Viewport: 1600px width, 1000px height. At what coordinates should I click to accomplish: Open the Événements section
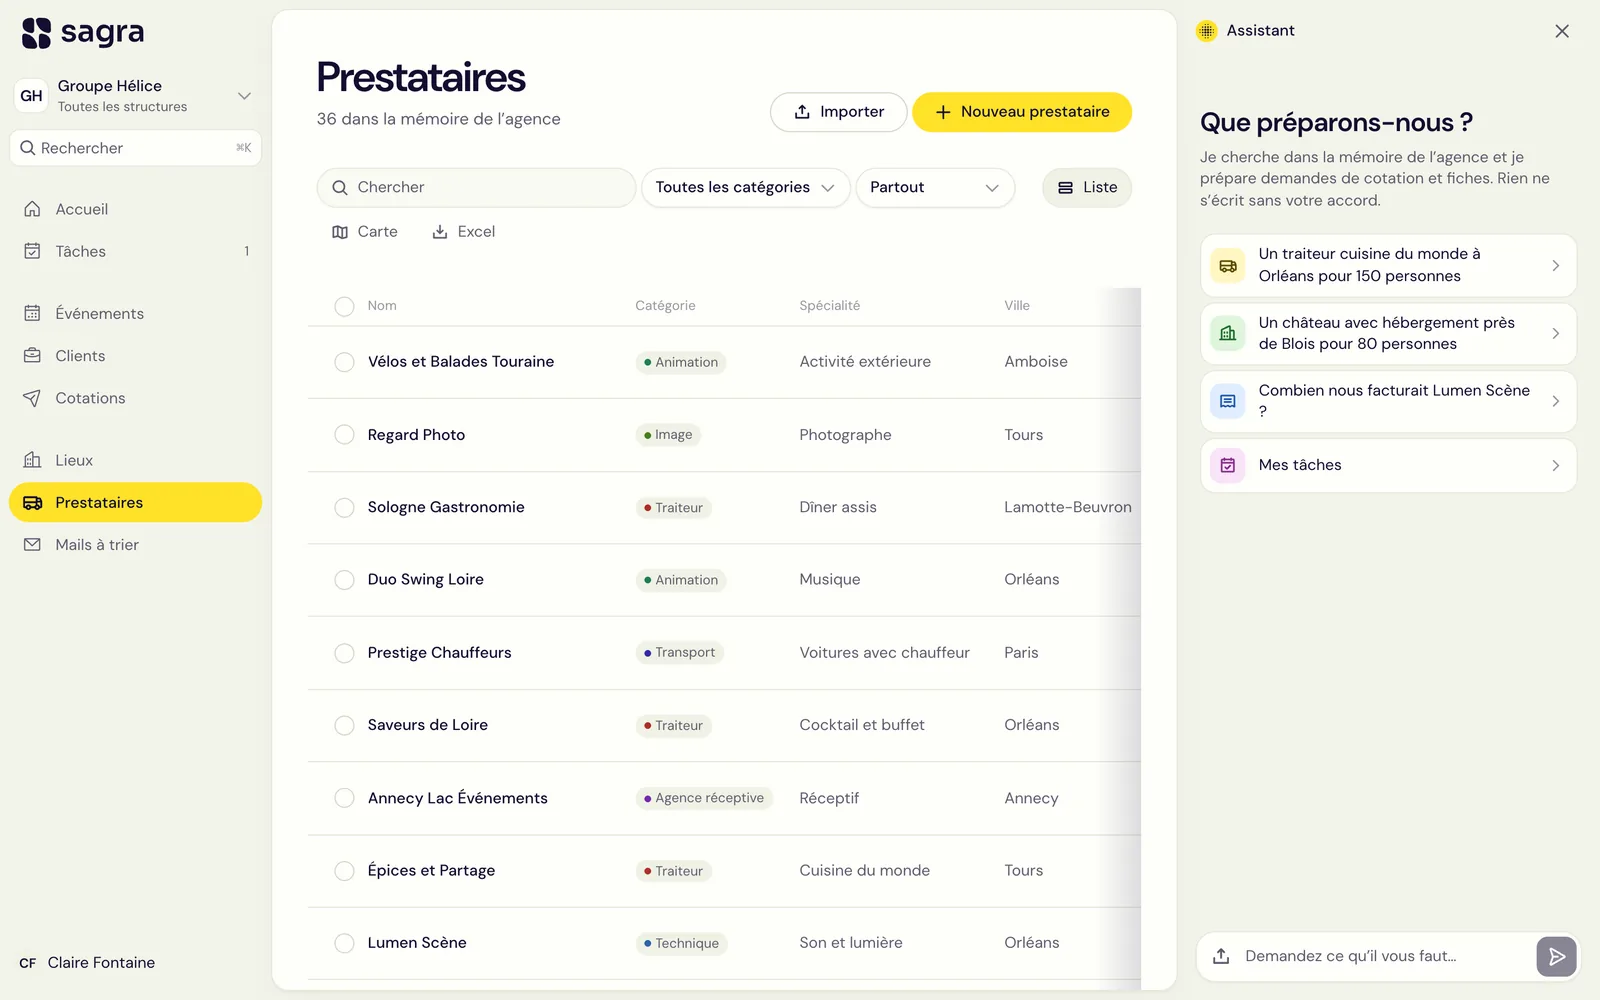coord(135,313)
